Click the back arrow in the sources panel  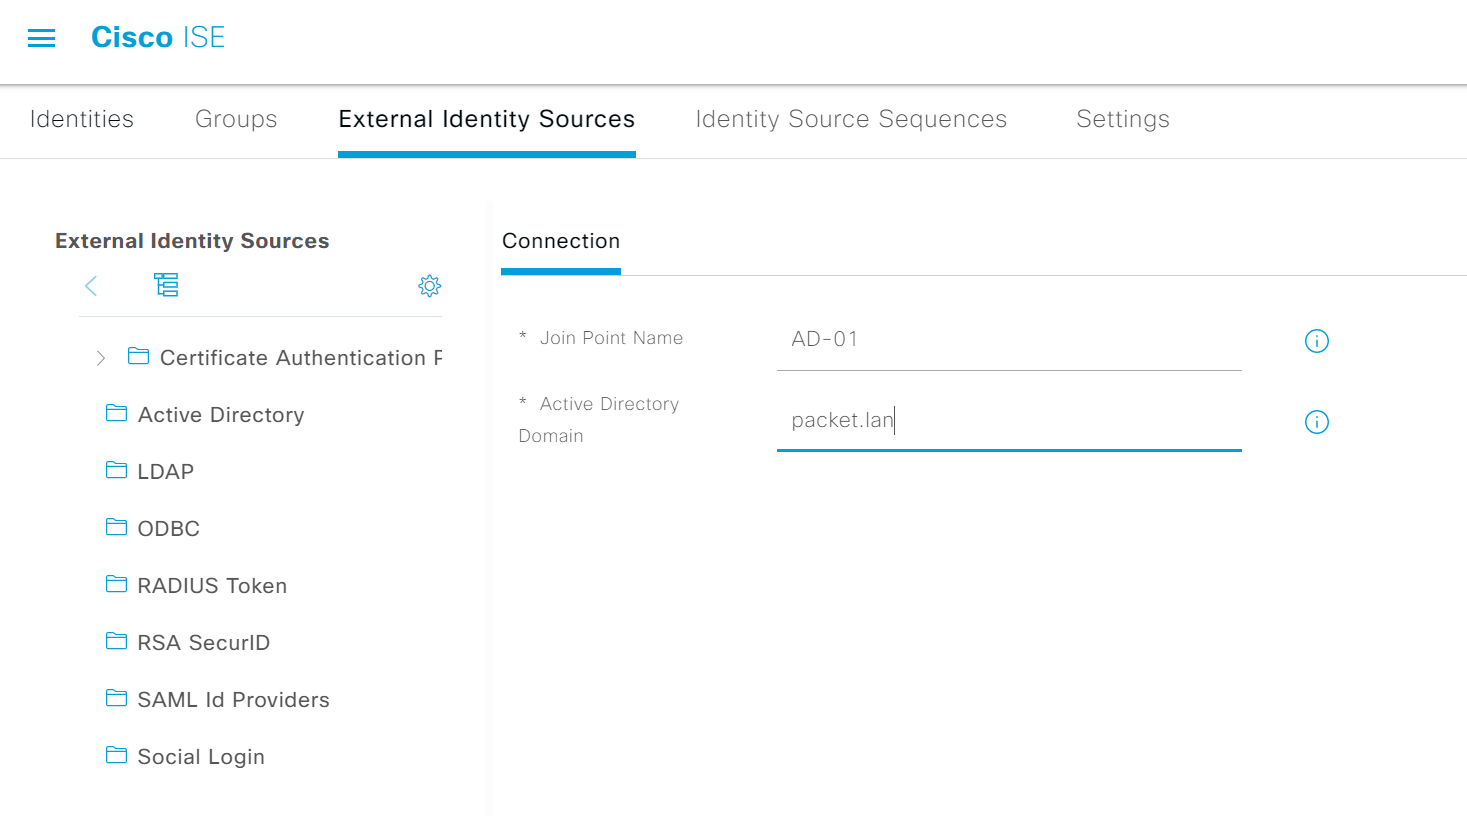[91, 286]
